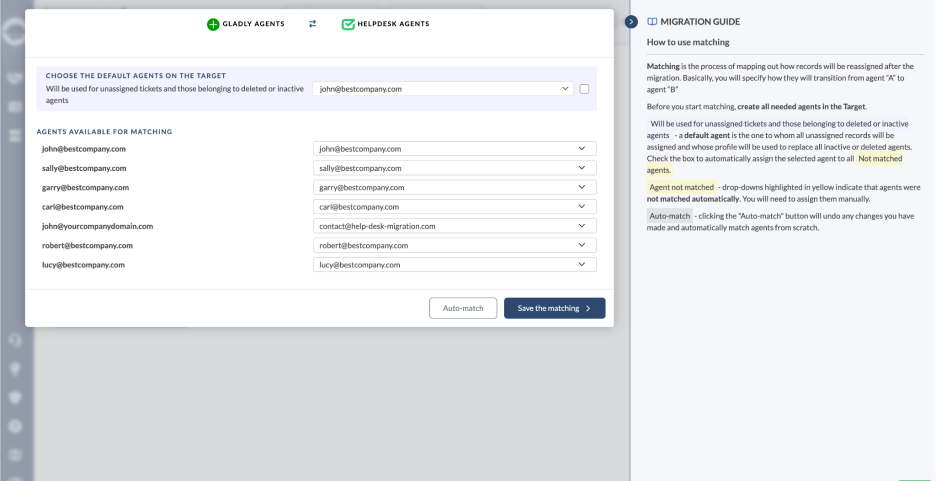Screen dimensions: 936x481
Task: Open dropdown for john@yourcompanydomain.com row
Action: pos(455,226)
